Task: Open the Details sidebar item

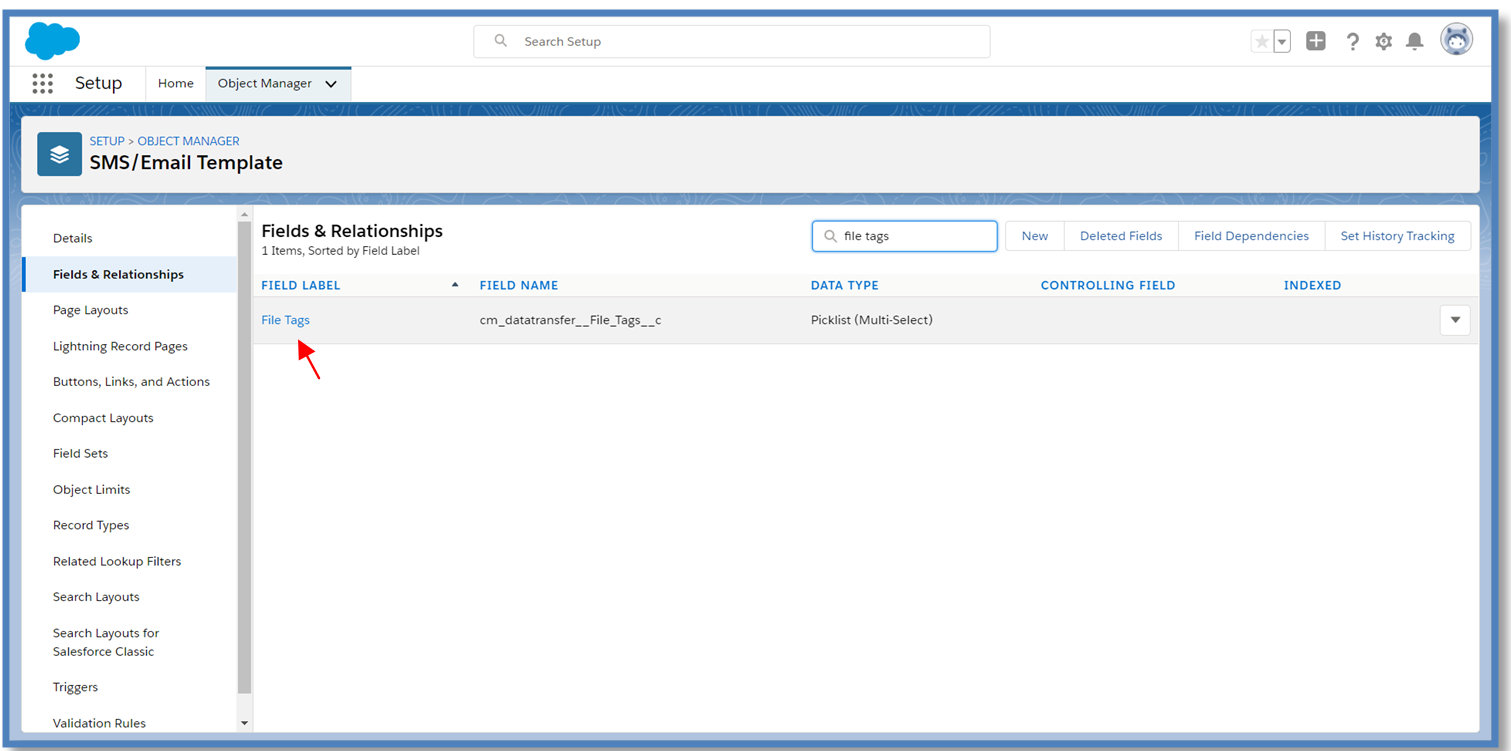Action: (73, 238)
